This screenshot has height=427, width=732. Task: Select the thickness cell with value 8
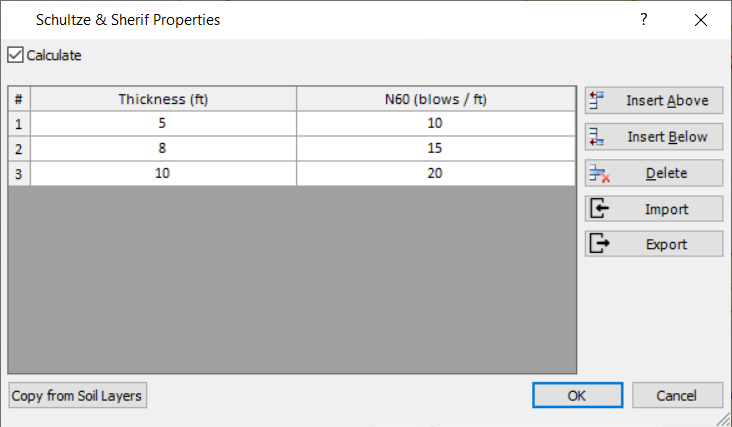(163, 148)
